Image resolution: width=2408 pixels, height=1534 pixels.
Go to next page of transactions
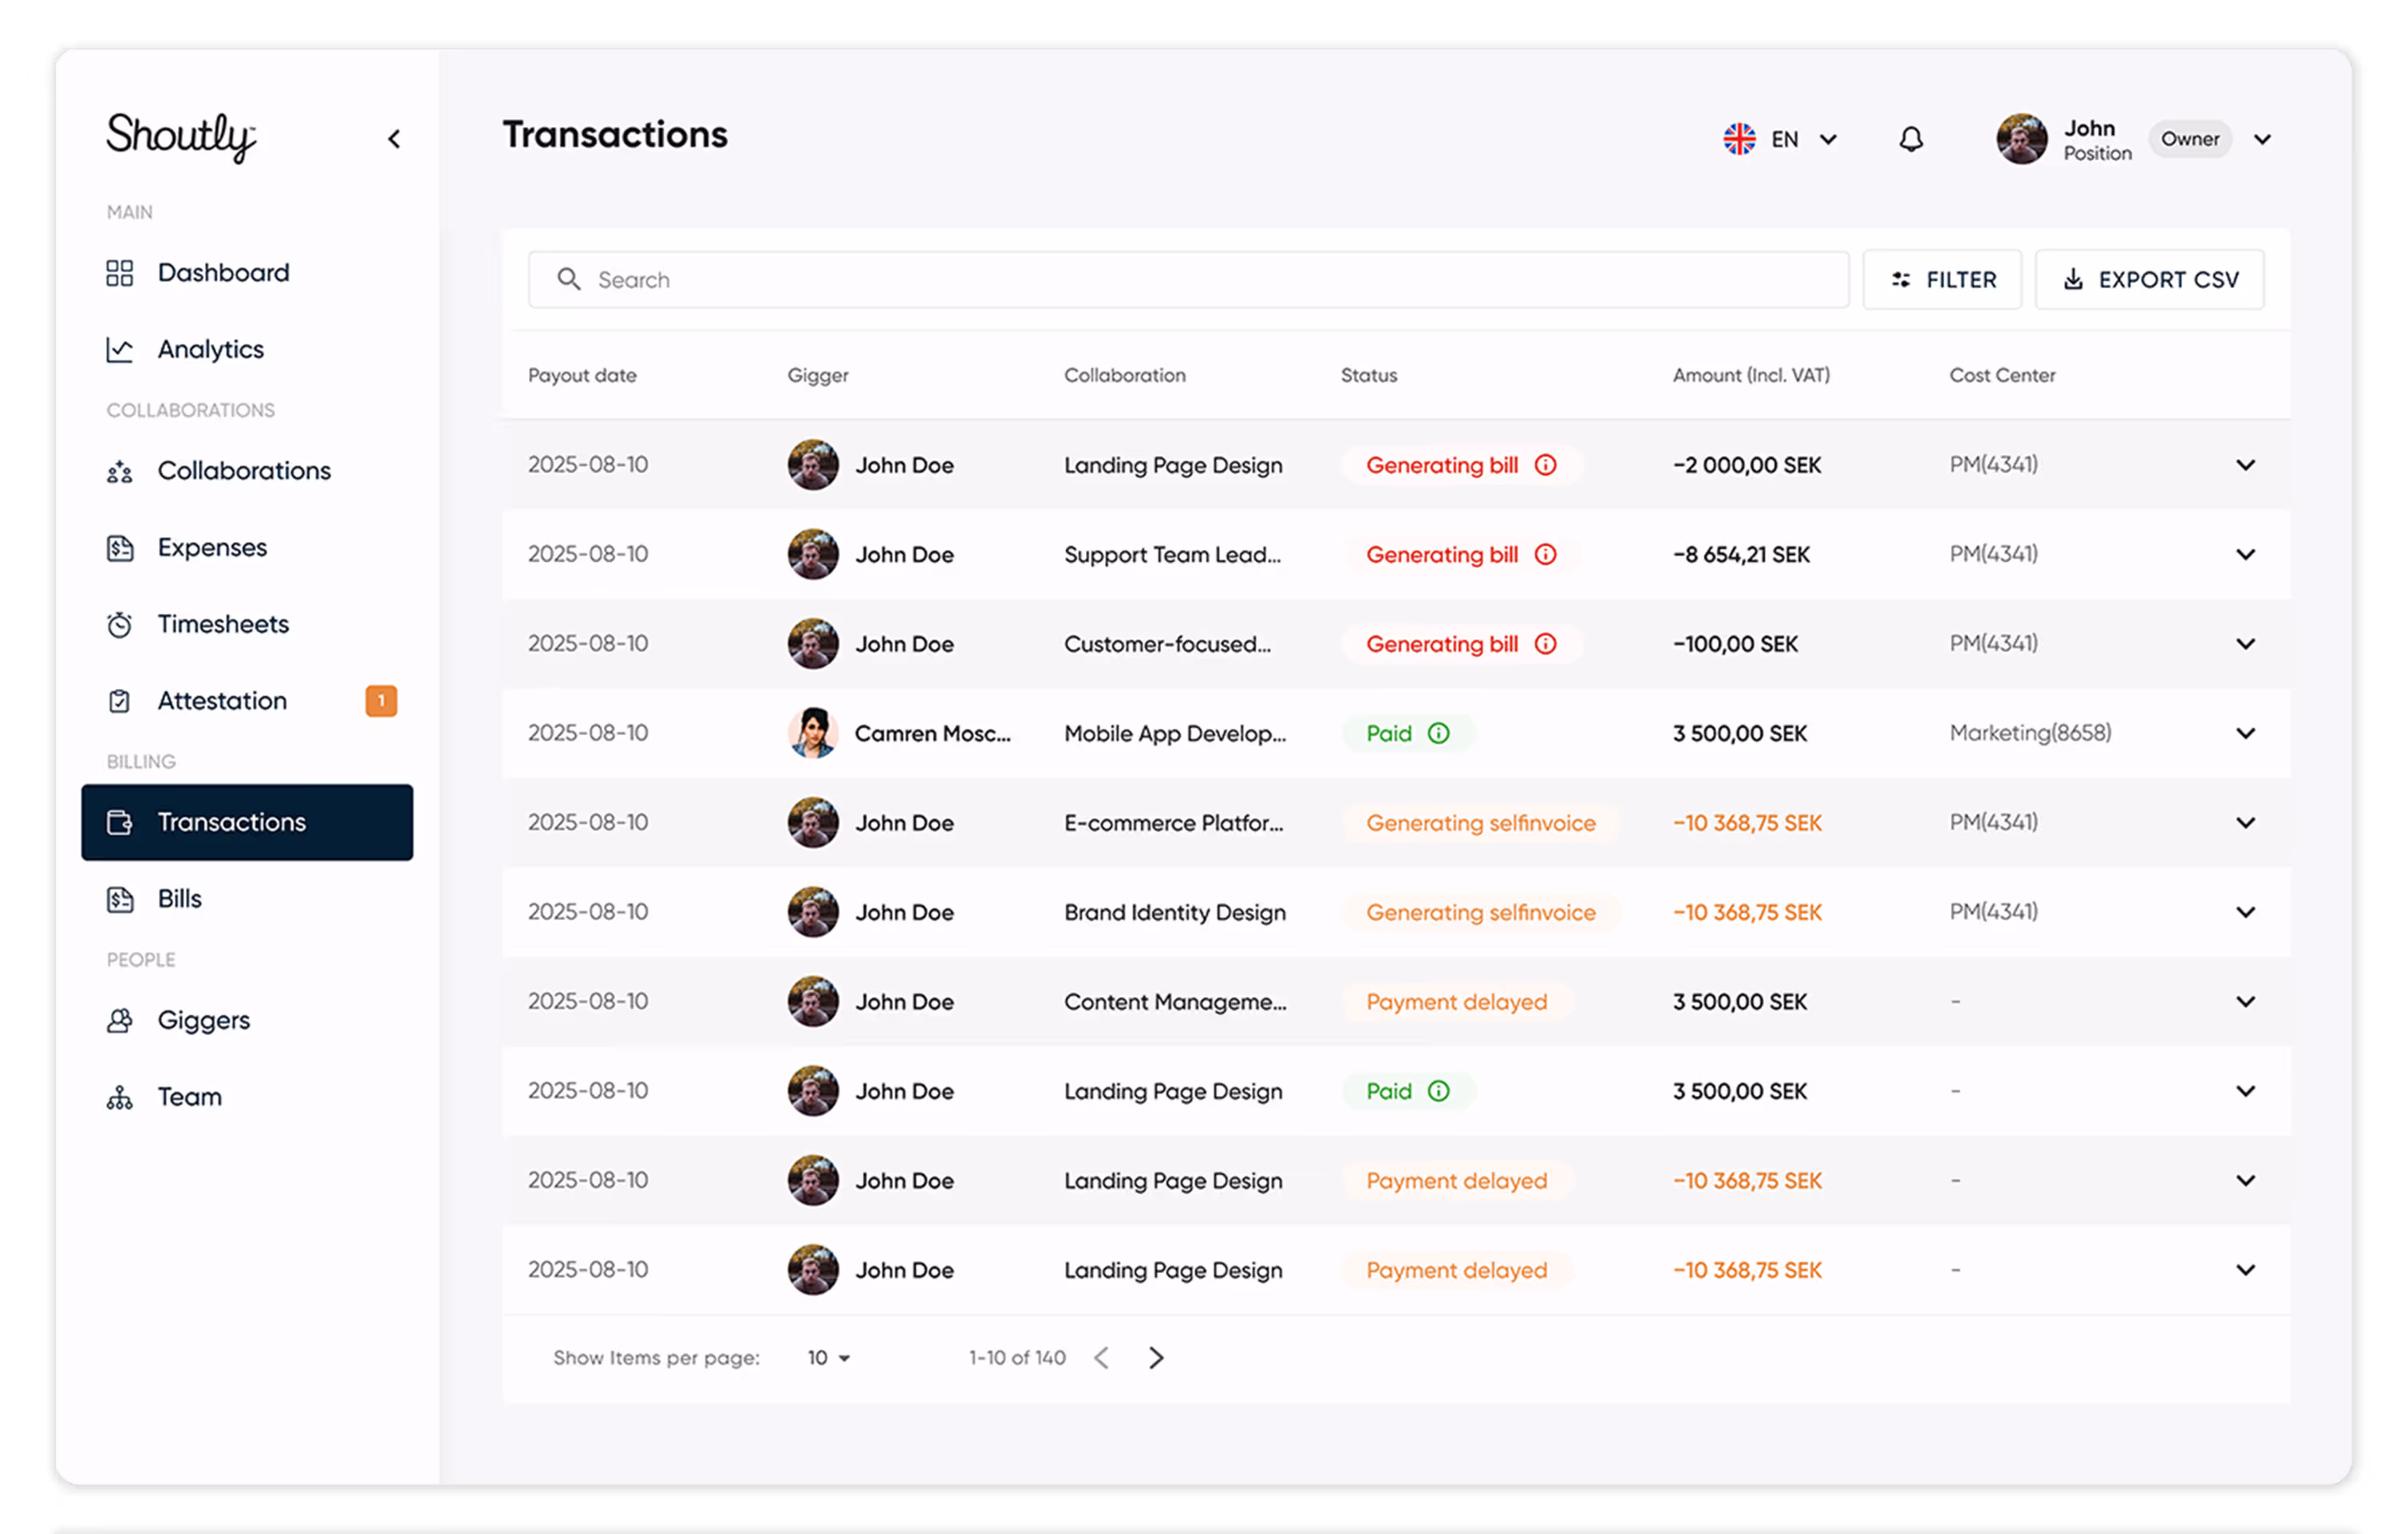coord(1157,1358)
